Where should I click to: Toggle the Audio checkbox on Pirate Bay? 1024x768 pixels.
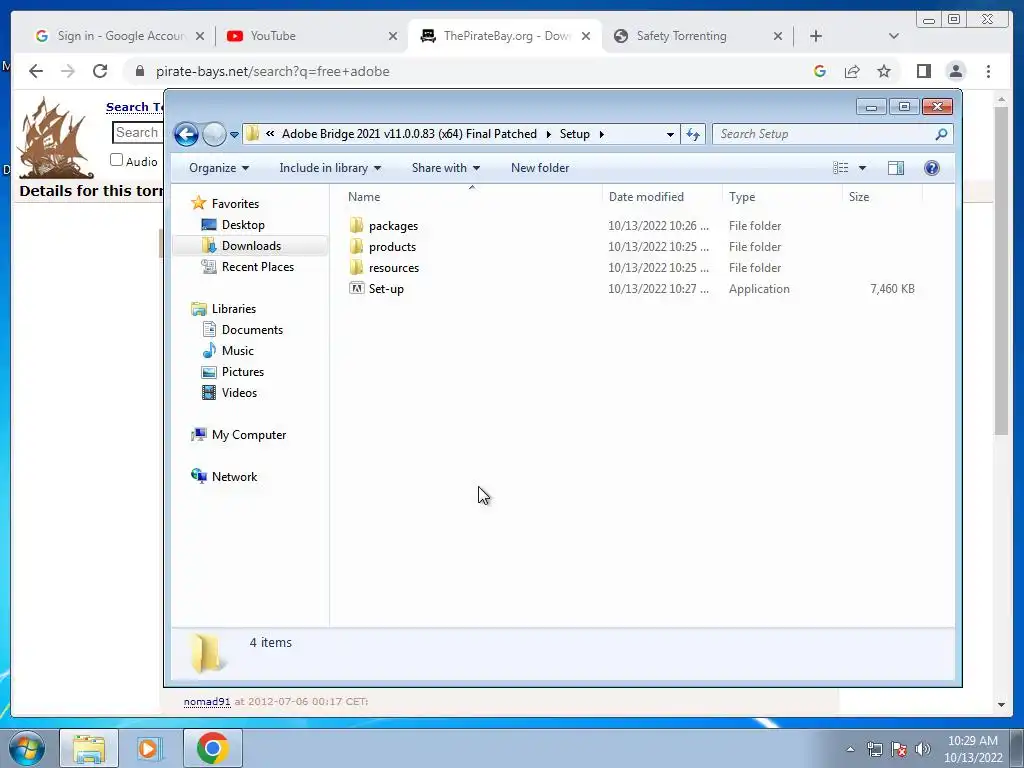point(116,159)
